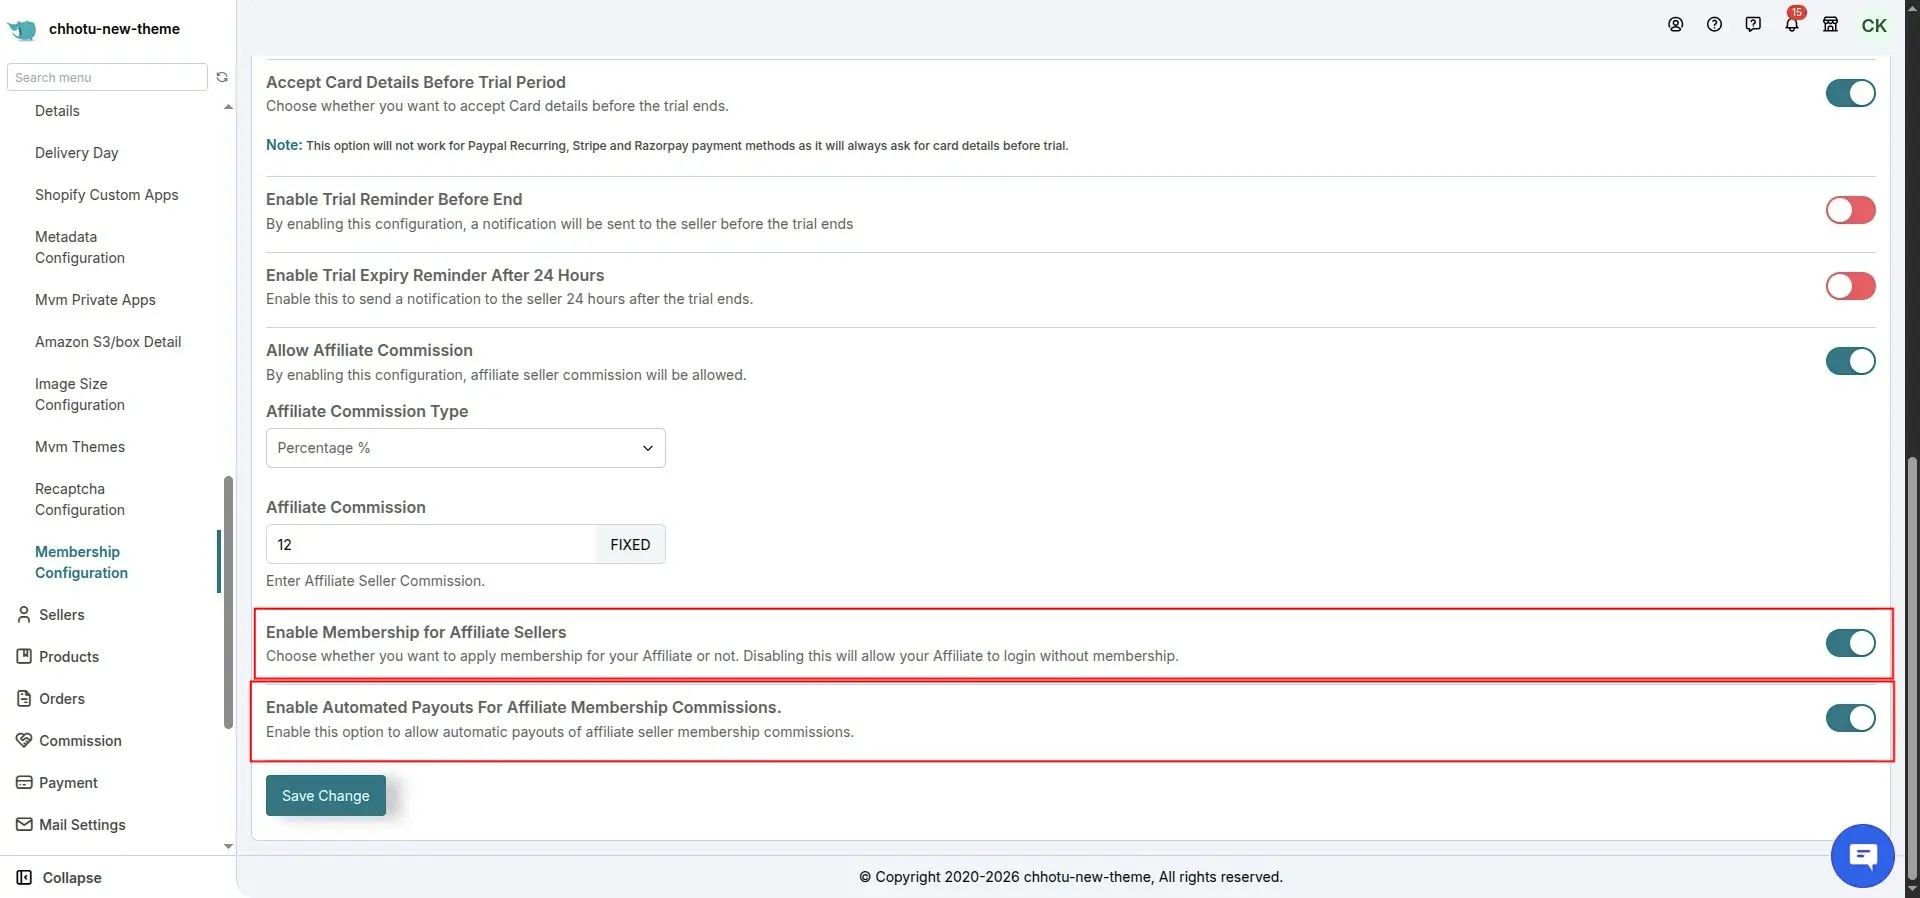Refresh the menu with the reload icon
This screenshot has height=898, width=1920.
[222, 77]
